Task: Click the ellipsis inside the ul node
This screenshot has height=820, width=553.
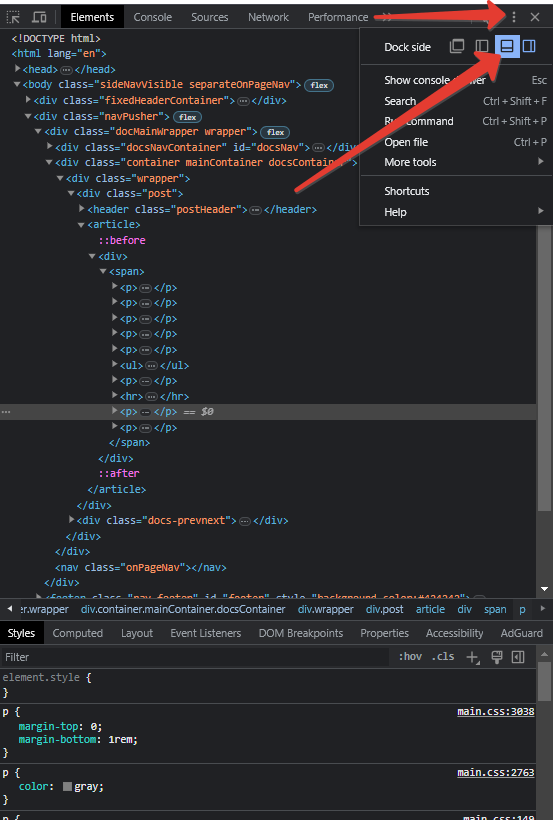Action: pos(151,366)
